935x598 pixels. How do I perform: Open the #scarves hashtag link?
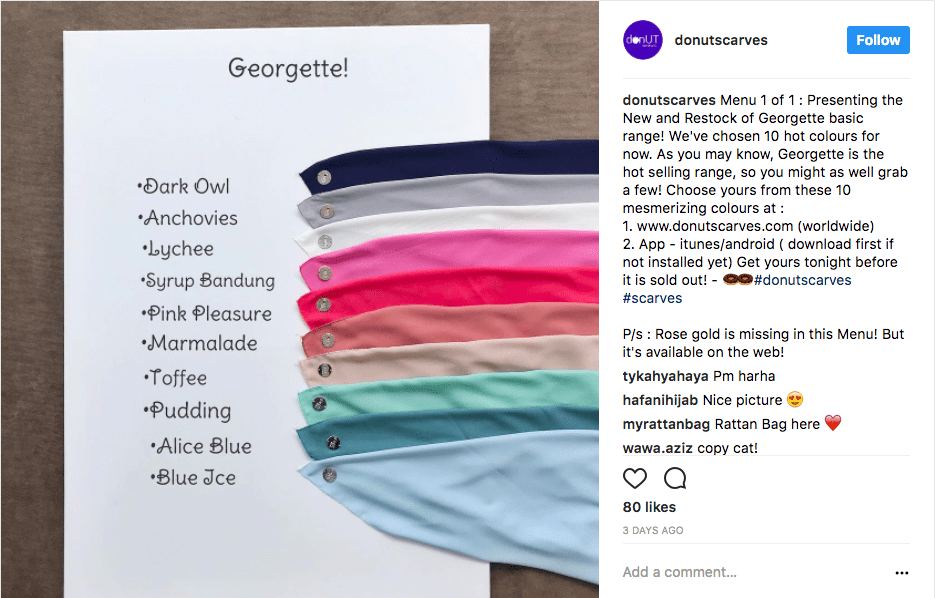[652, 298]
